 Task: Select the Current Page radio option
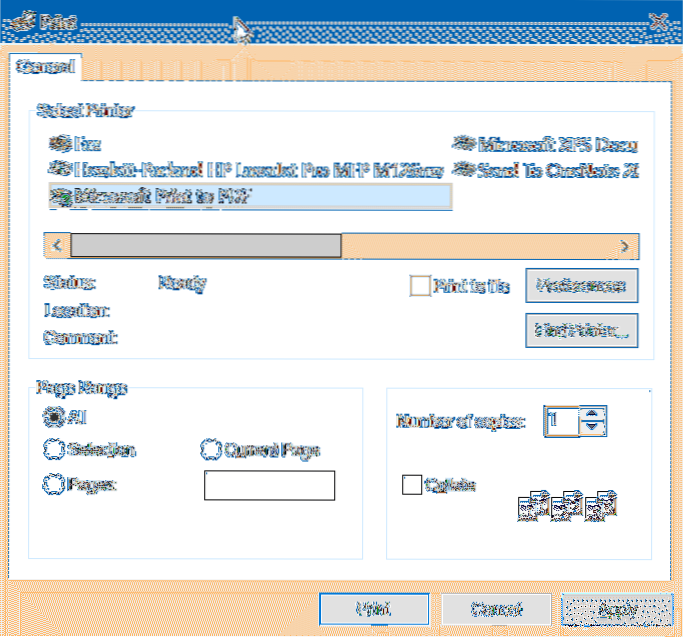[211, 450]
